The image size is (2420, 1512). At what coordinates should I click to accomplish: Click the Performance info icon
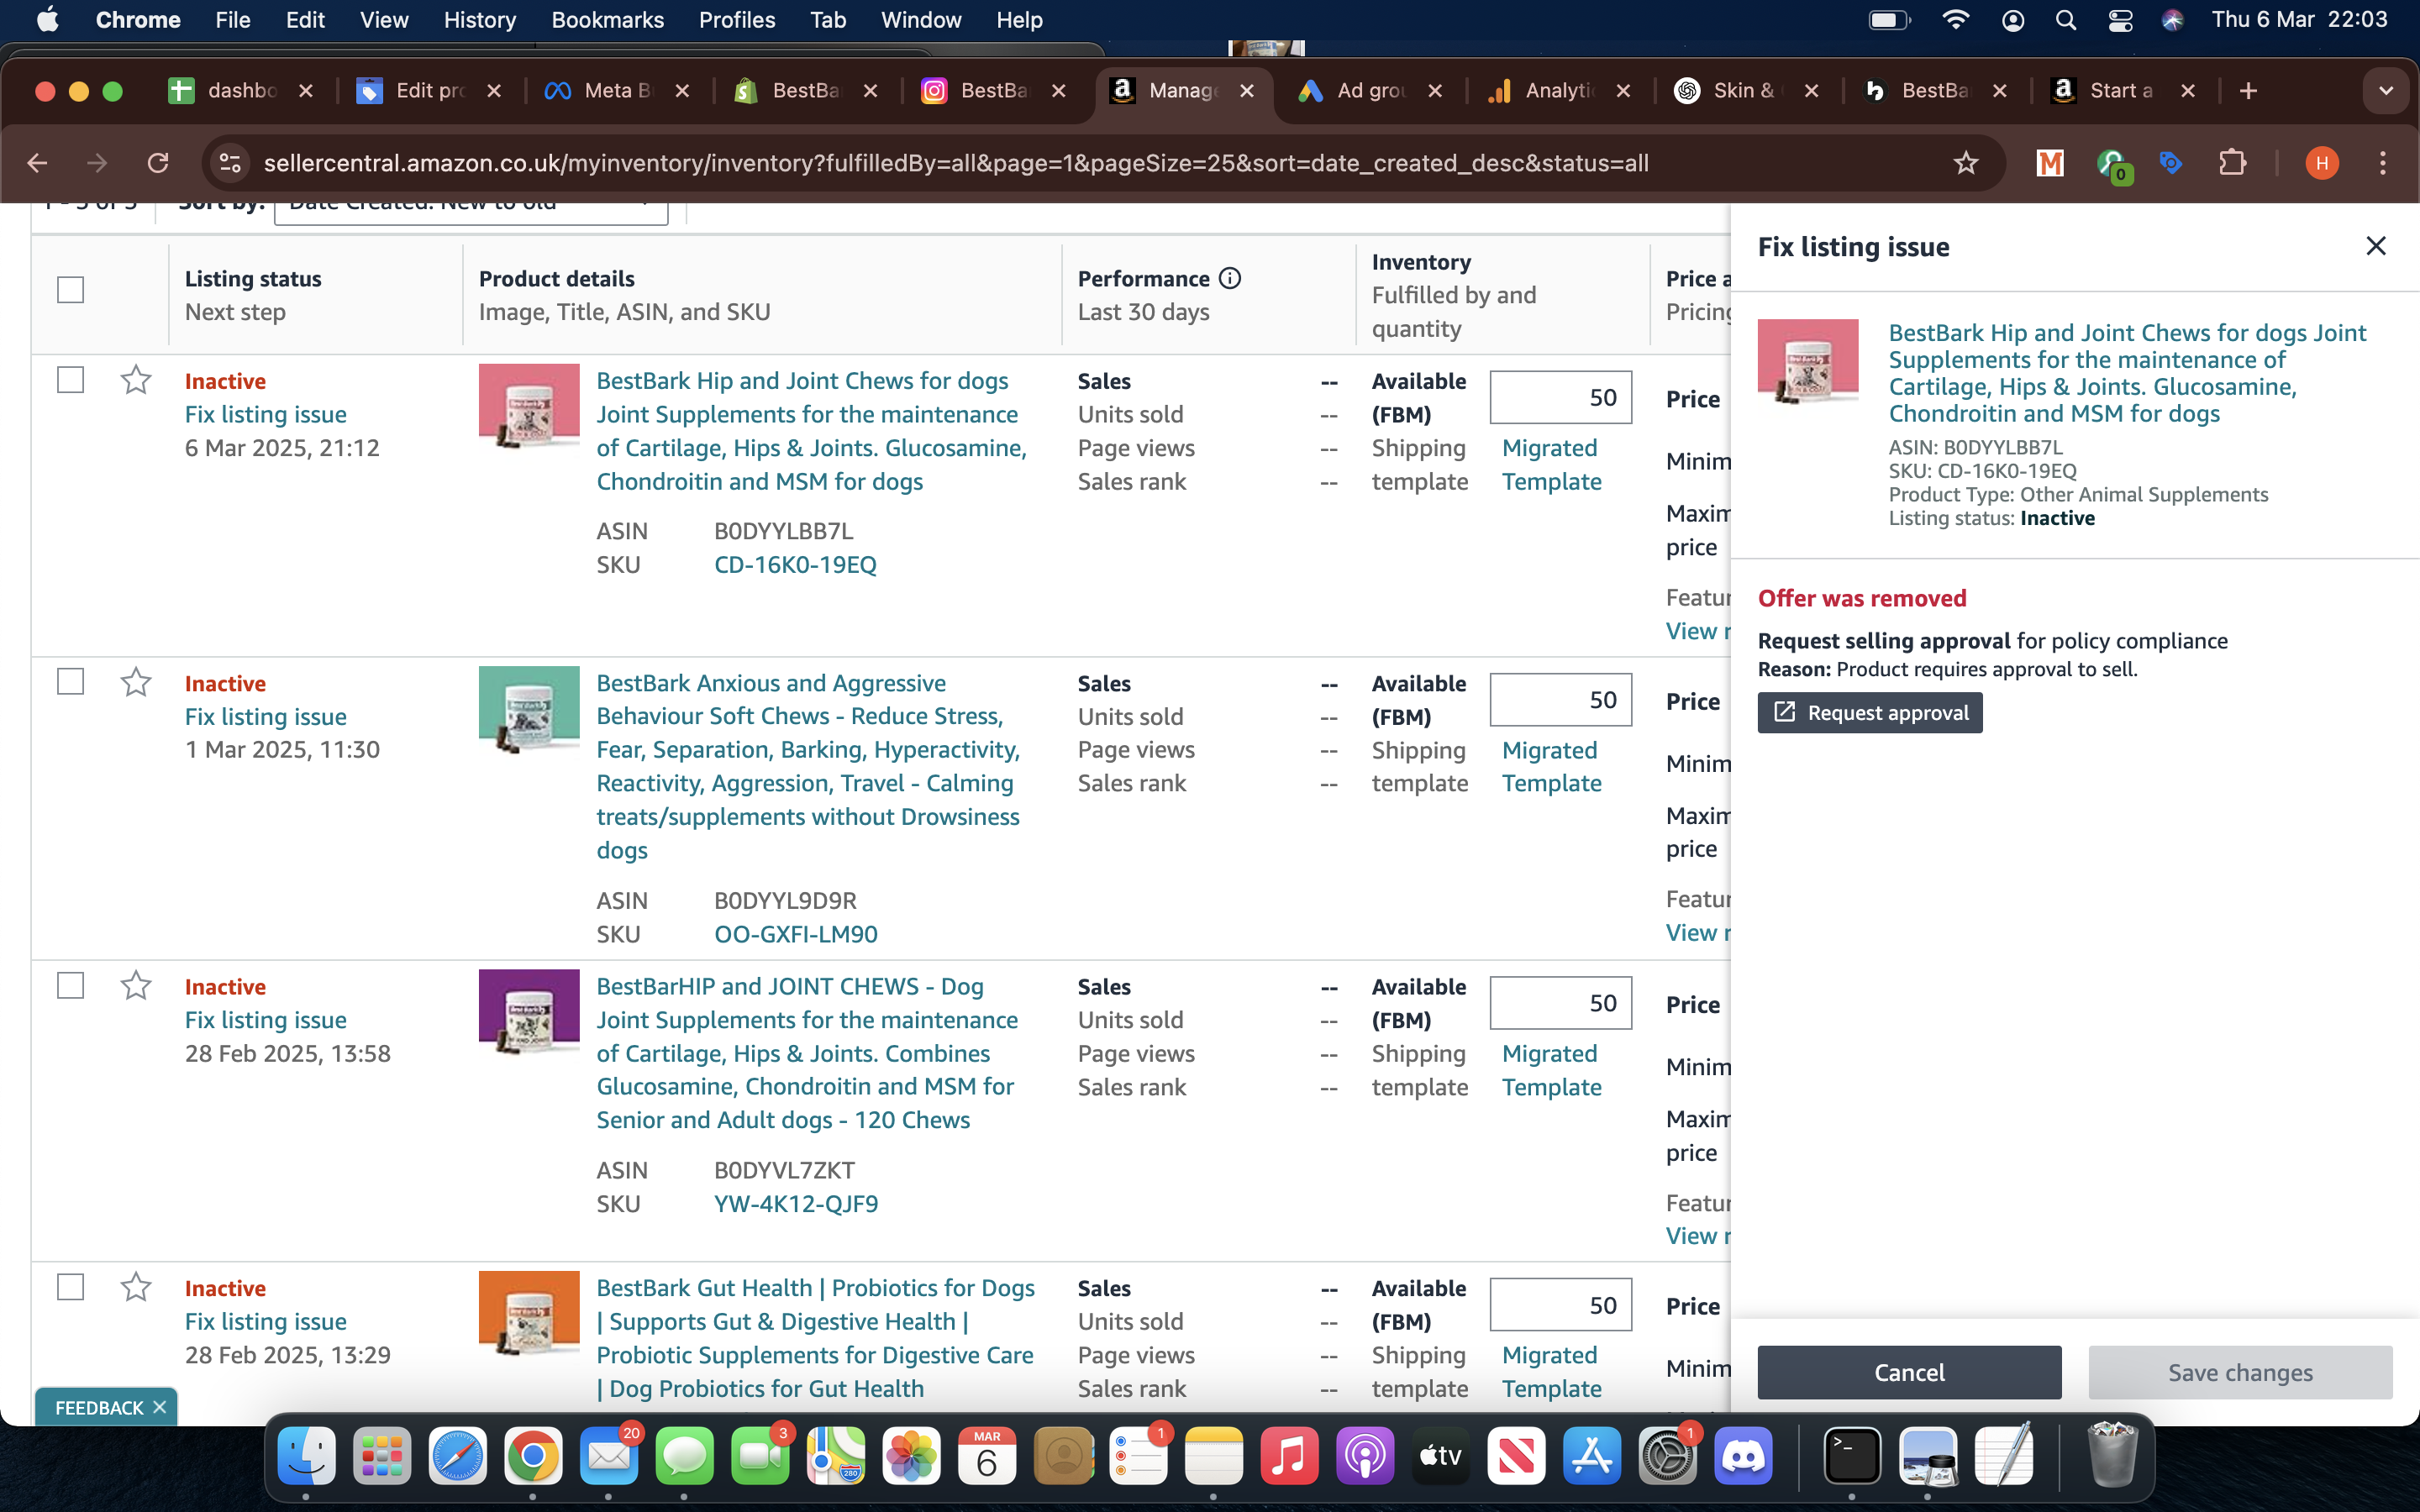(x=1230, y=279)
